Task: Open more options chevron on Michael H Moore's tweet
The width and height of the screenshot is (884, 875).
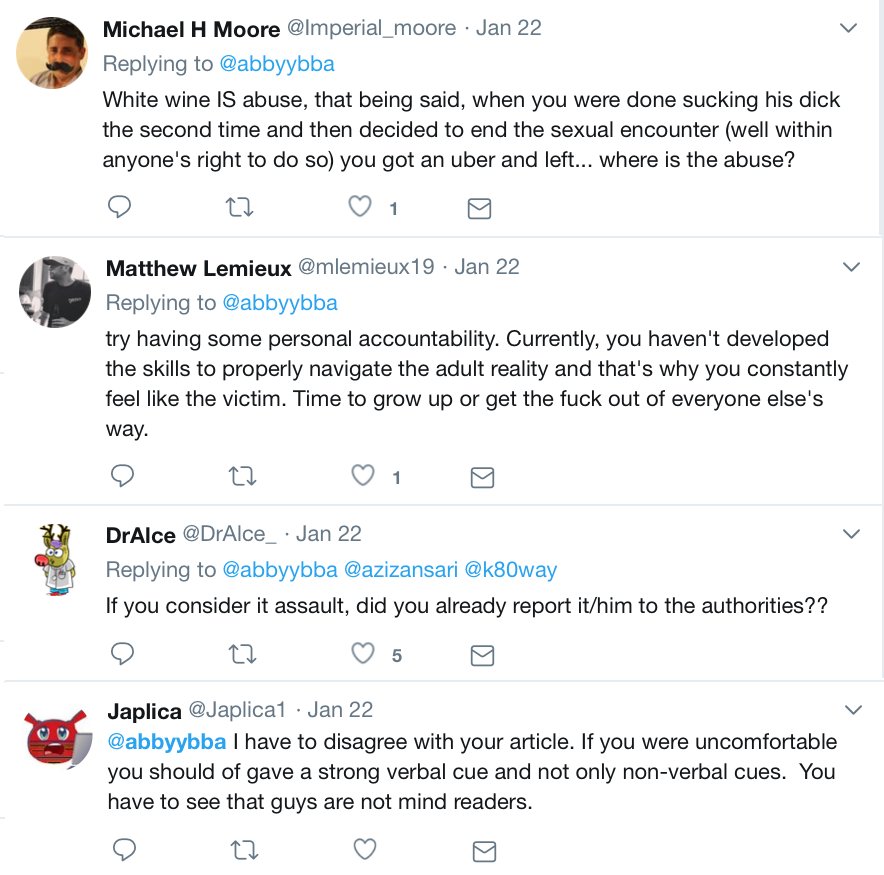Action: coord(849,28)
